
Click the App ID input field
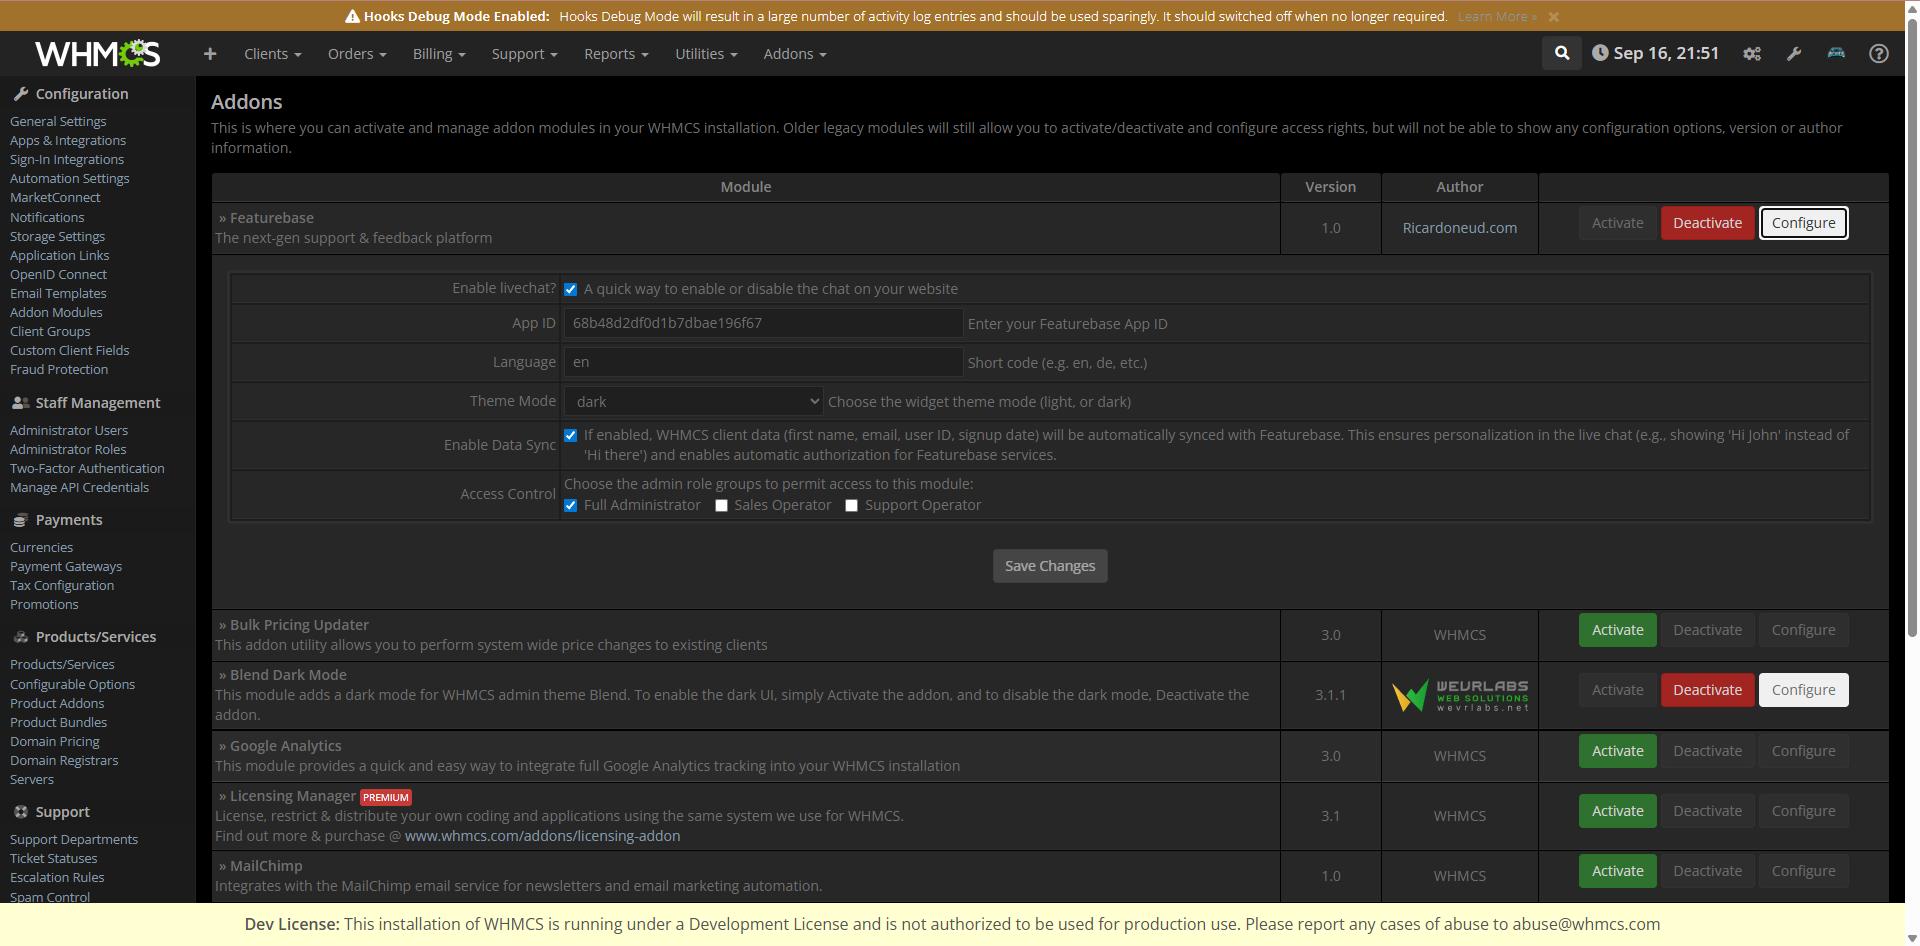tap(763, 323)
